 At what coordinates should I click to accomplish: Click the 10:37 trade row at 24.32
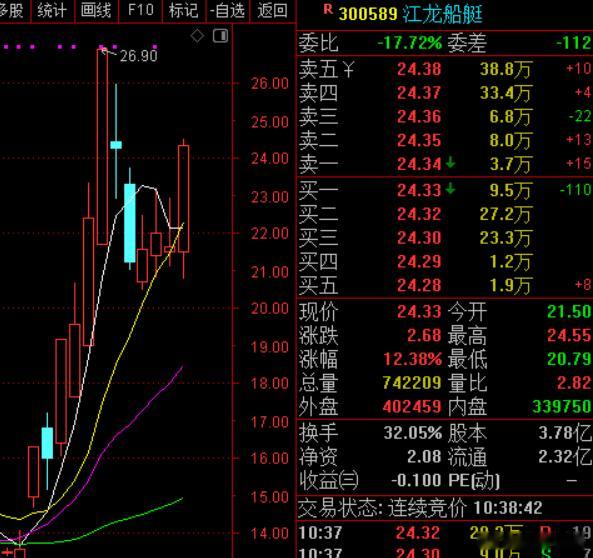[445, 533]
